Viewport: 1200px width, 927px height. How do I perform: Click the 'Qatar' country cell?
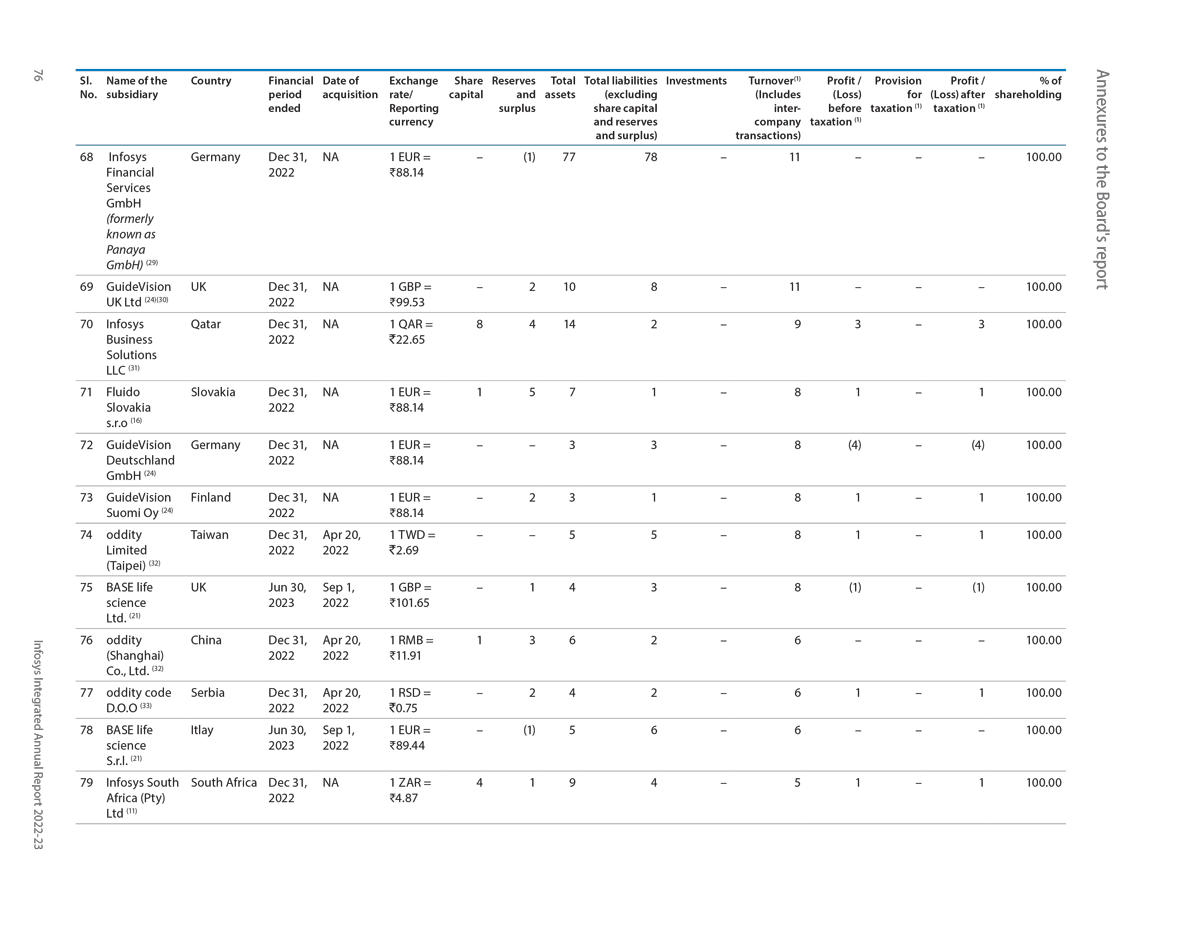[206, 324]
